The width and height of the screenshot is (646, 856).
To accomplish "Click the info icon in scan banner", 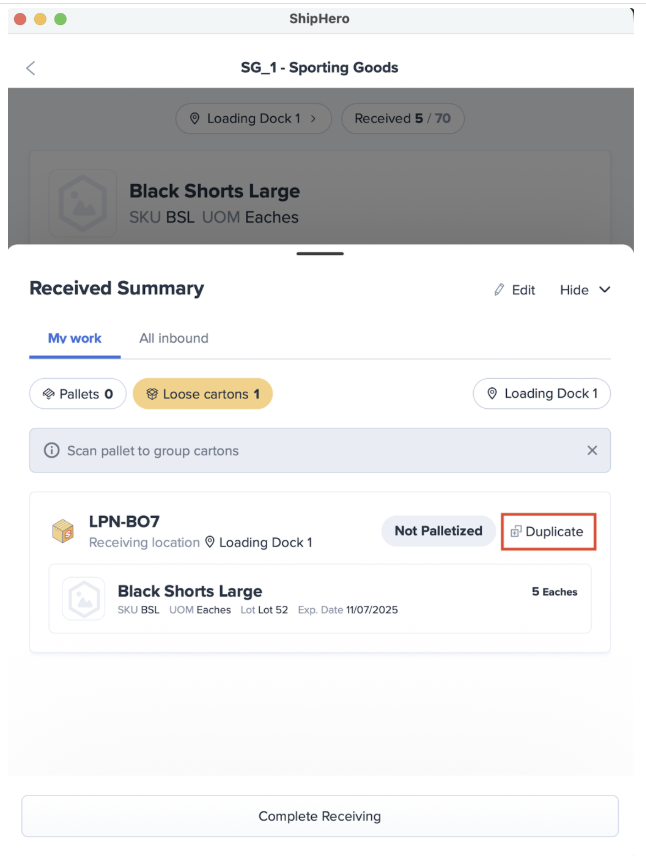I will pos(52,451).
